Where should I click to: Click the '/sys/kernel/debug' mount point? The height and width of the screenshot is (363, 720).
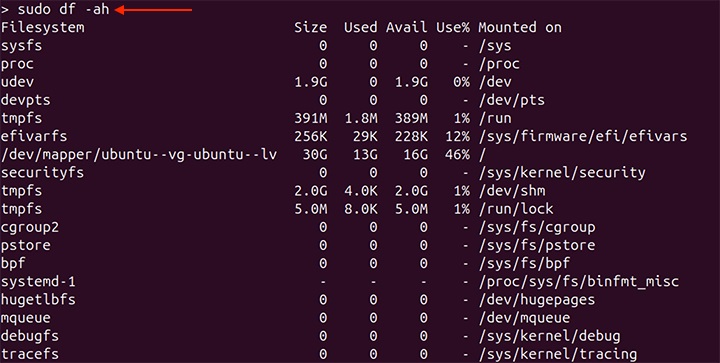coord(549,336)
